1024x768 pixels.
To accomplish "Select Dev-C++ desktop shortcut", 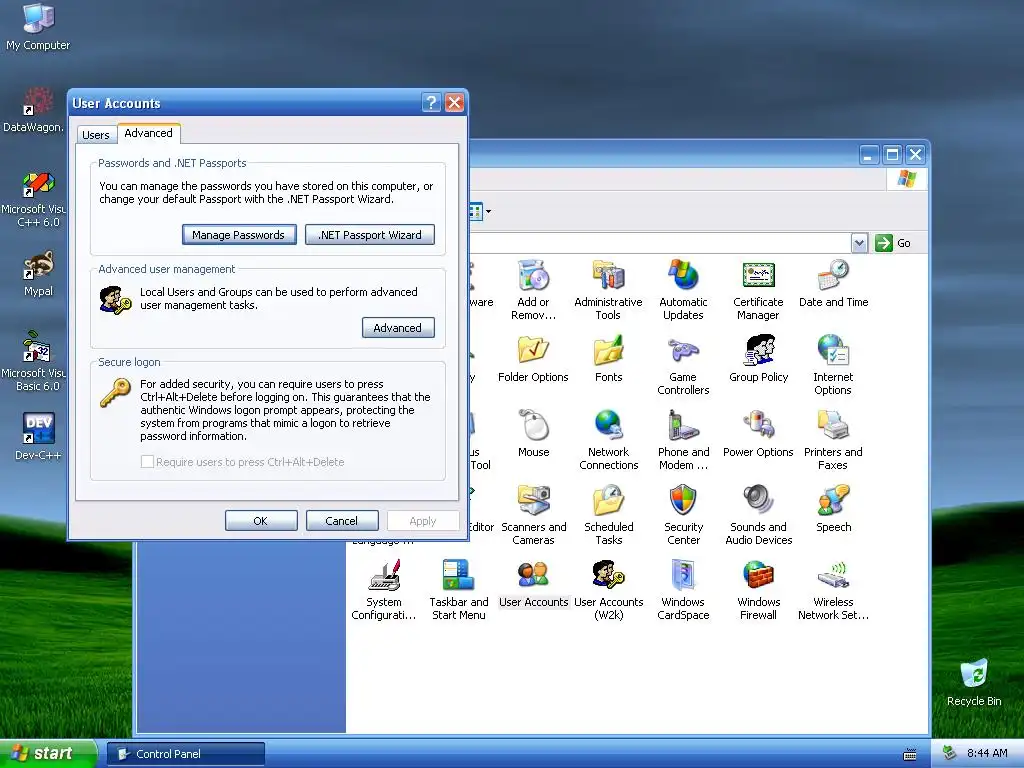I will coord(38,436).
